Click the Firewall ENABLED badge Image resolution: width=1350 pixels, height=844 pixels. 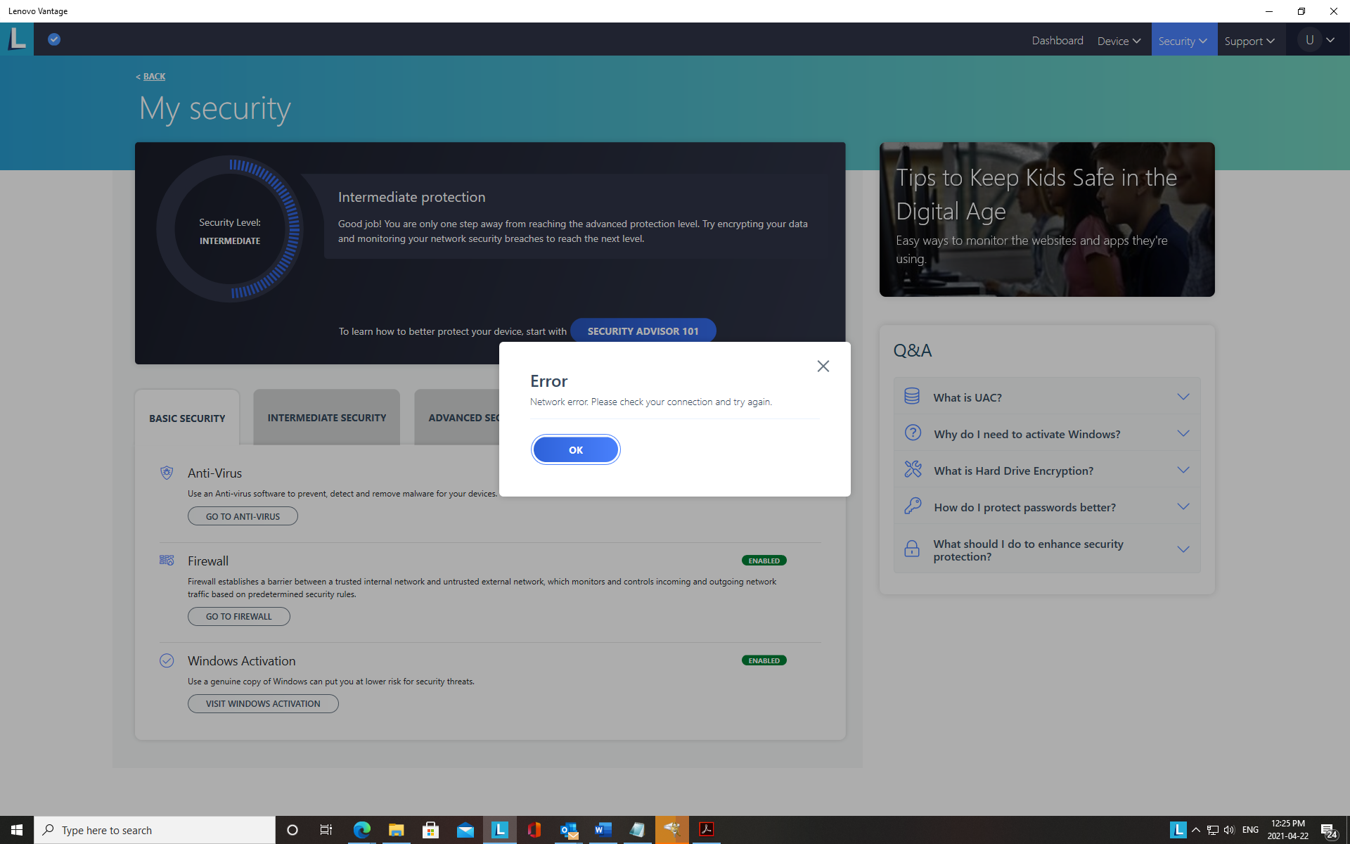point(764,561)
